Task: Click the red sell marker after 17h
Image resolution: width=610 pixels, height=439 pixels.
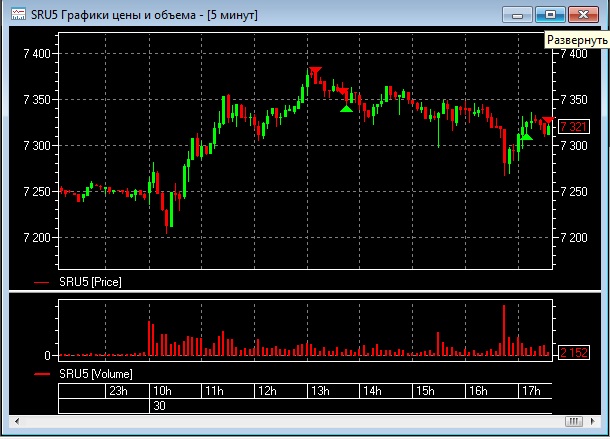Action: (549, 119)
